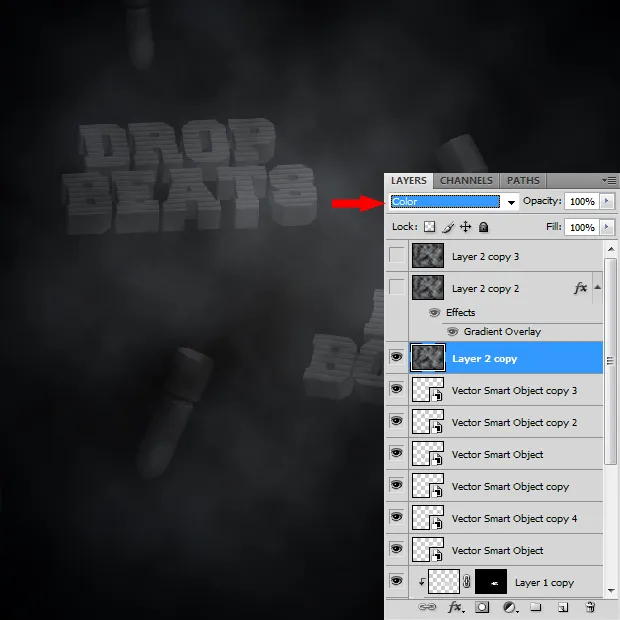Collapse effects on Layer 2 copy 2
This screenshot has width=620, height=620.
[598, 287]
